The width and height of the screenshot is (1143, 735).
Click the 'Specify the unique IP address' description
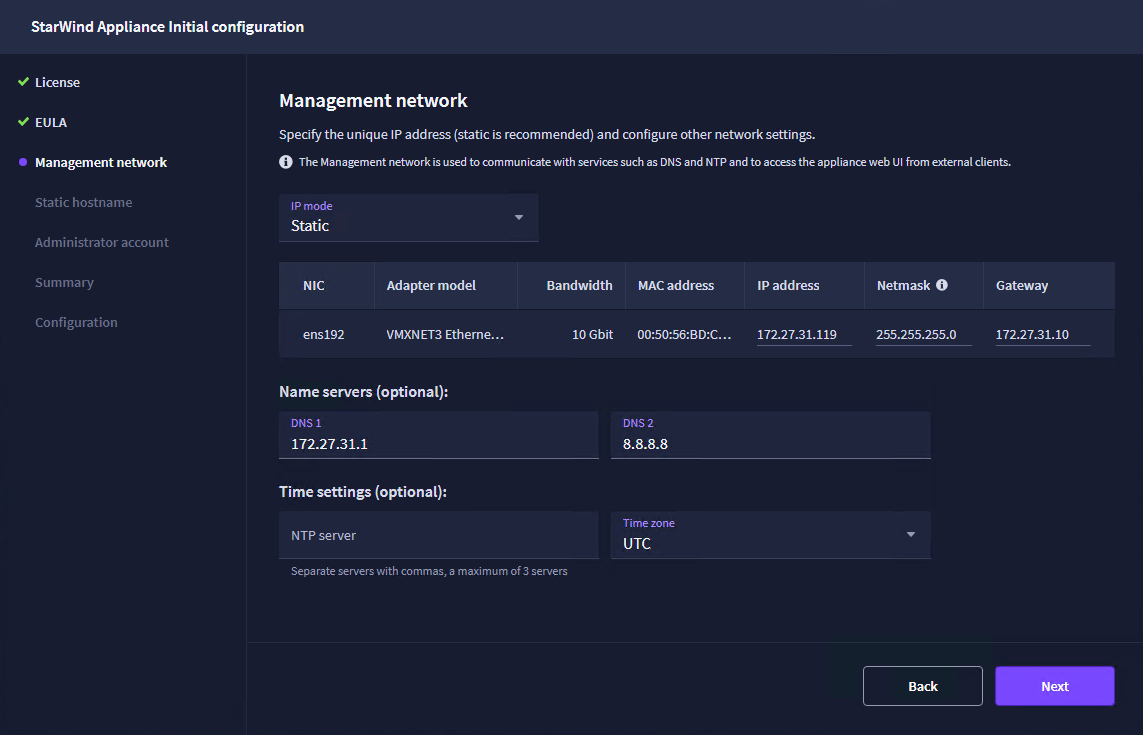[547, 134]
